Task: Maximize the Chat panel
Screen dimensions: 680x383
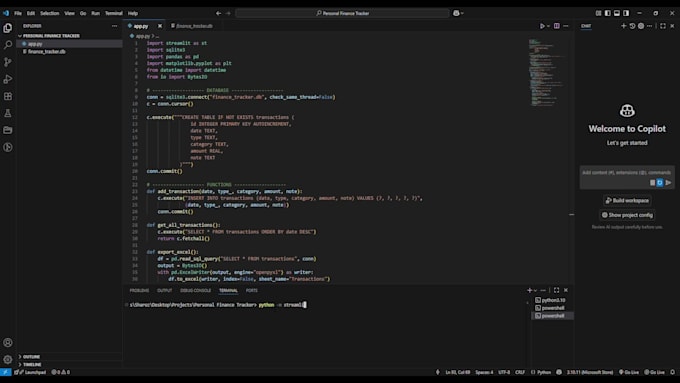Action: [x=663, y=26]
